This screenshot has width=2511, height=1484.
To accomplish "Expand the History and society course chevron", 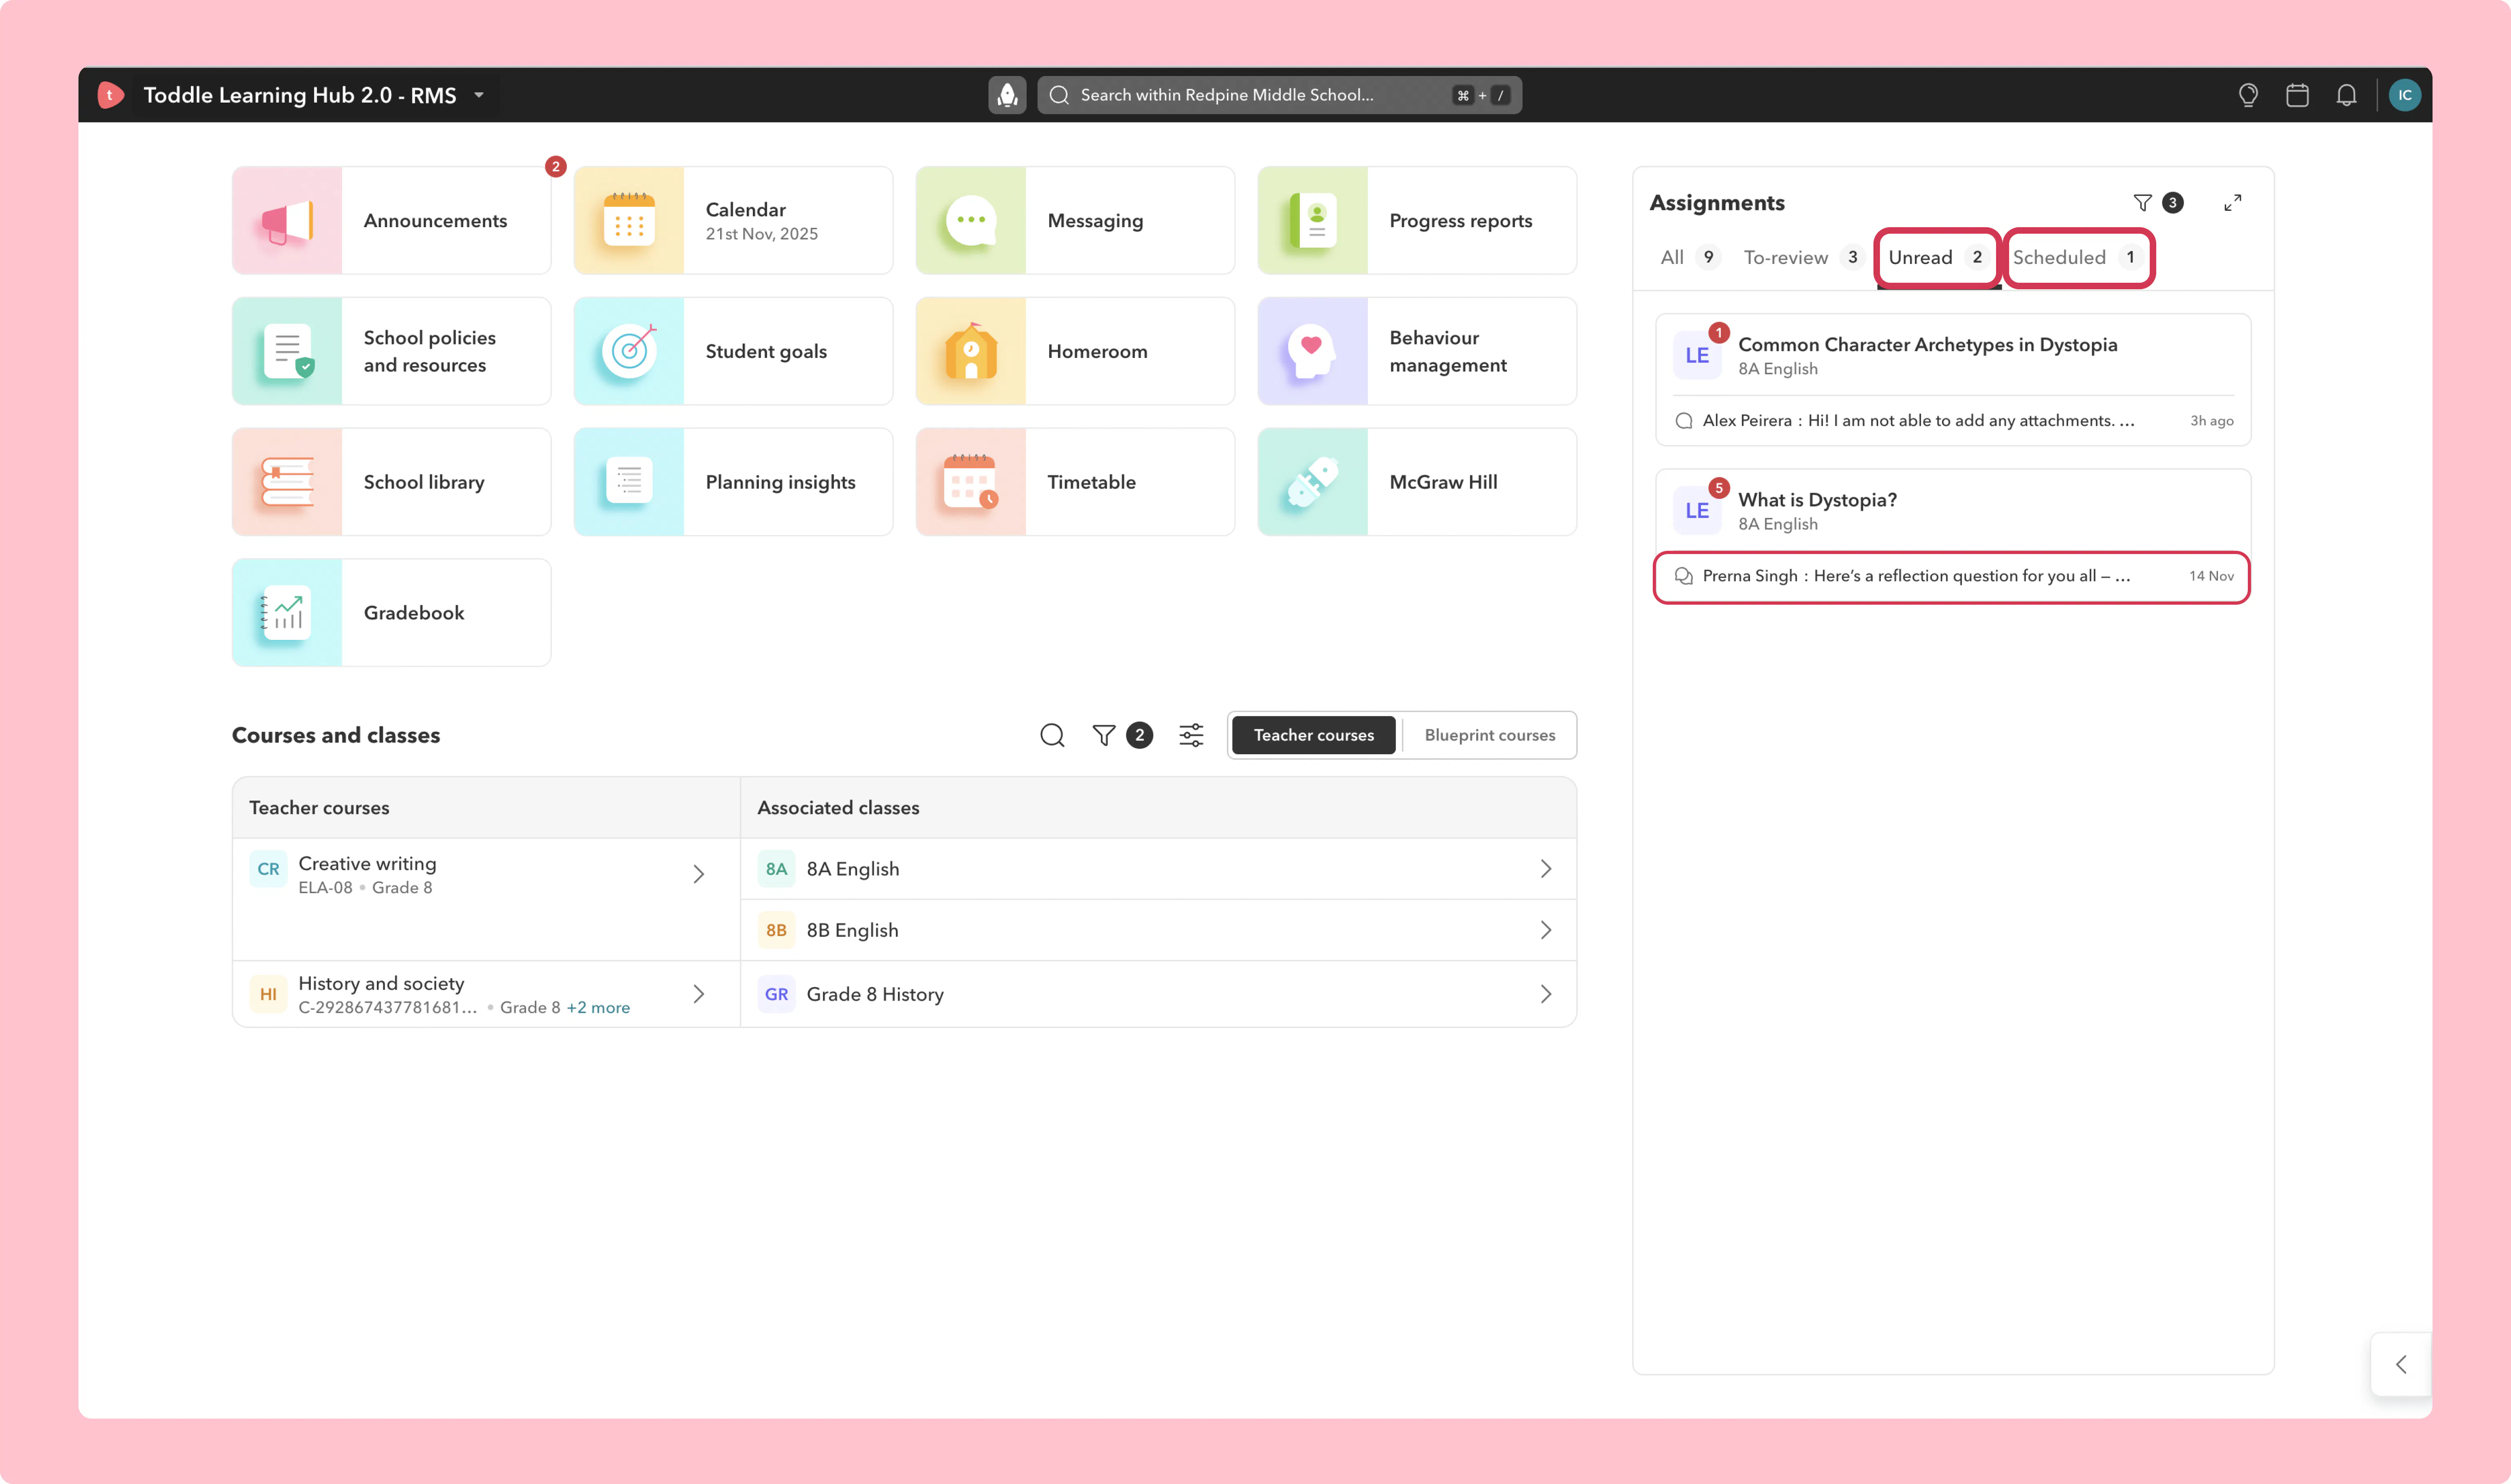I will [x=699, y=994].
